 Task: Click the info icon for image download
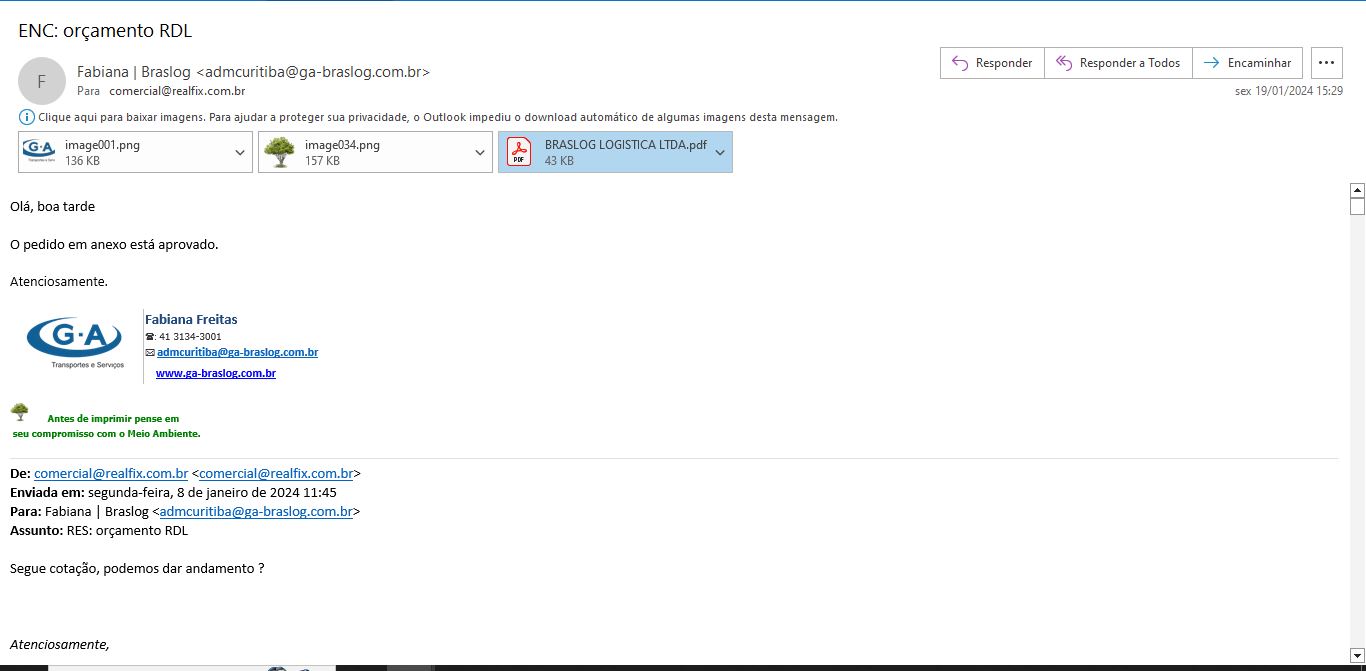pyautogui.click(x=27, y=117)
